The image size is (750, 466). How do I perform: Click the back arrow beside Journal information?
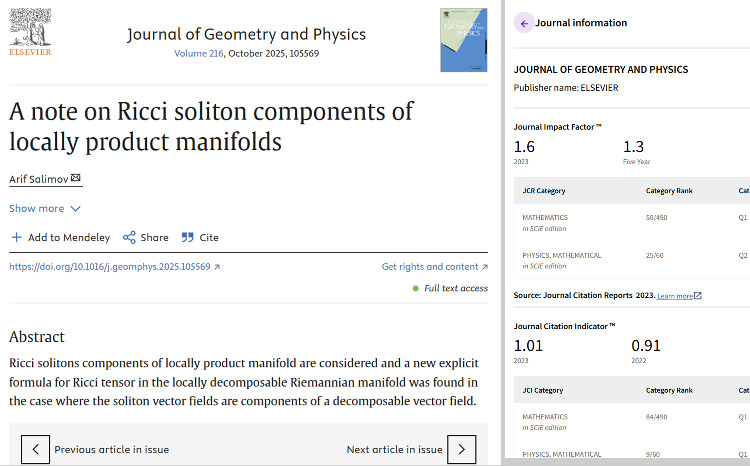coord(524,23)
